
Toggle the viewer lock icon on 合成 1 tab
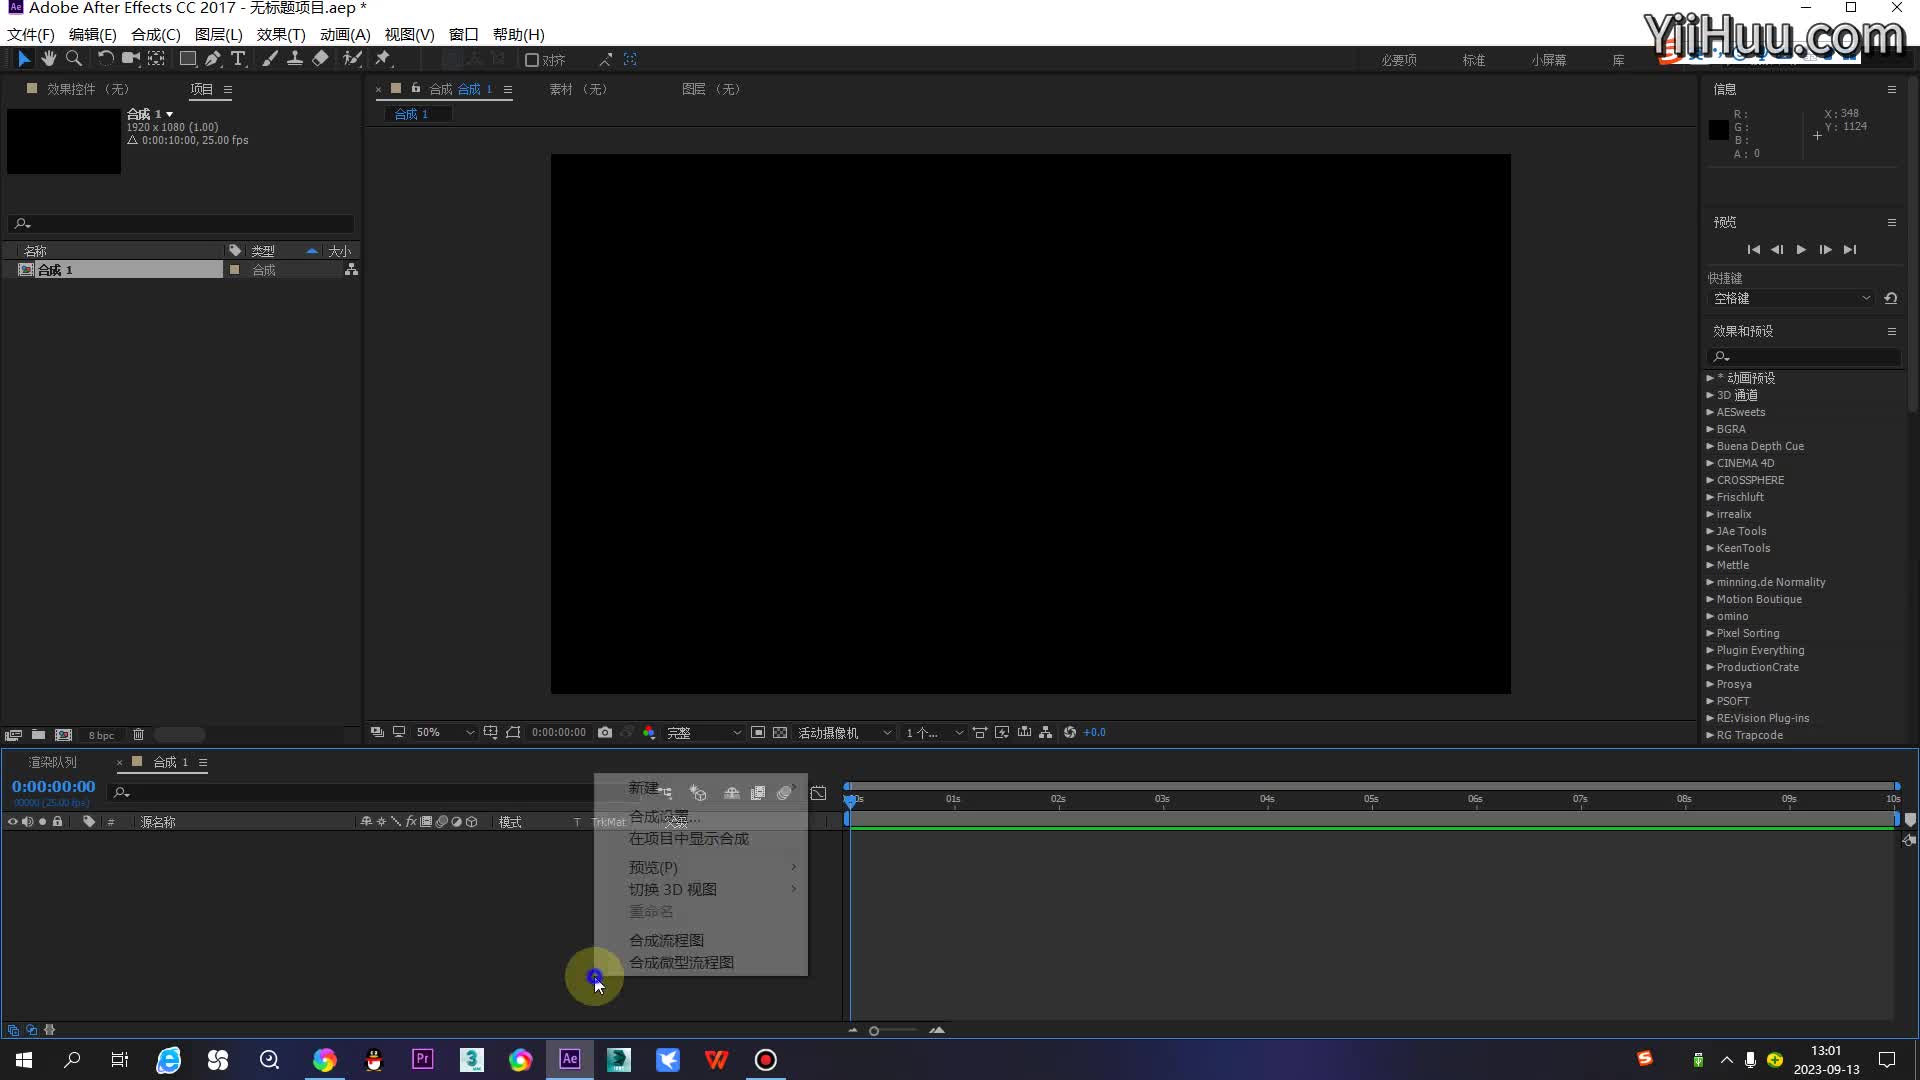click(416, 88)
